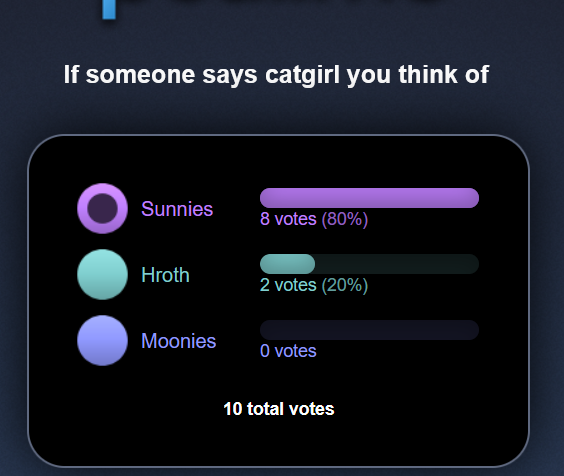564x476 pixels.
Task: Click the blue letter fragment at top
Action: tap(109, 10)
